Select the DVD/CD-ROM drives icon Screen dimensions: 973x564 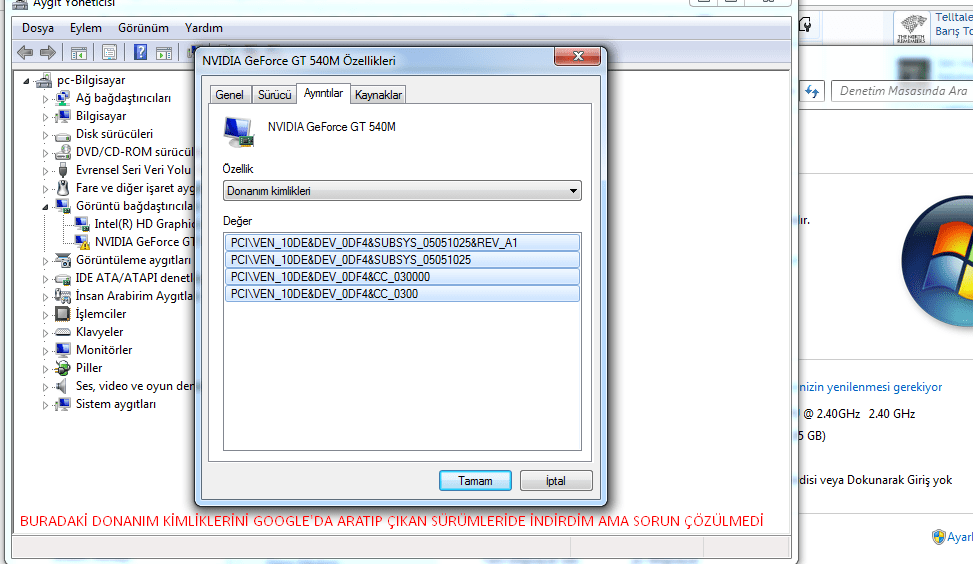[62, 152]
